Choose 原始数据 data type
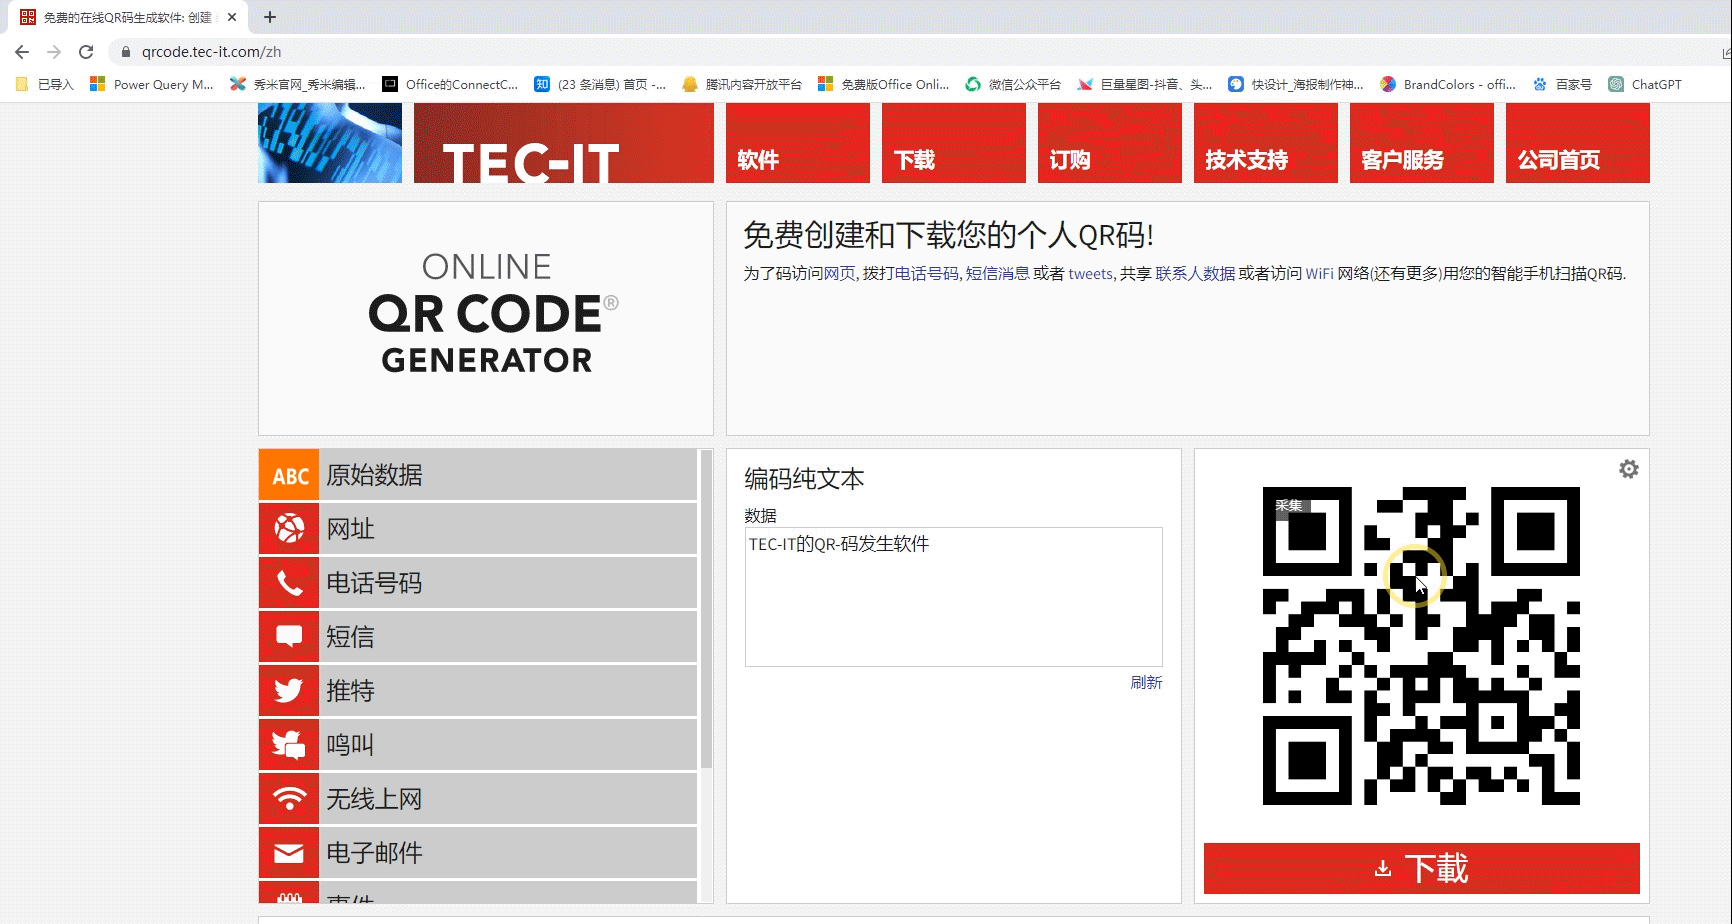 (478, 475)
